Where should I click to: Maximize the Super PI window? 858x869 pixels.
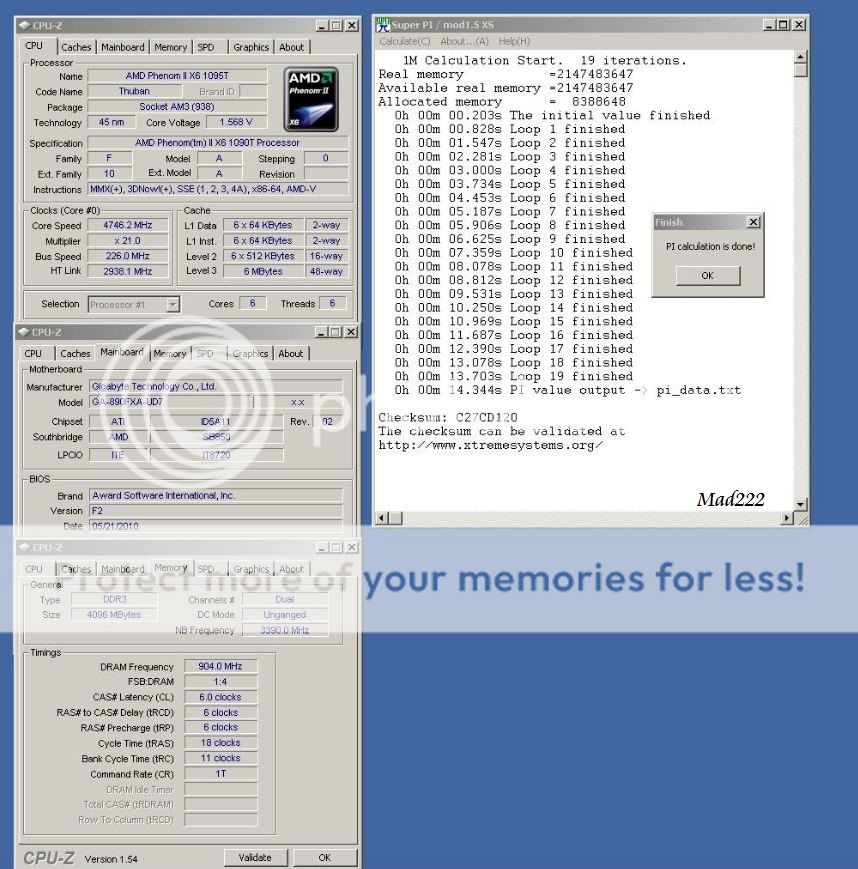[x=783, y=25]
